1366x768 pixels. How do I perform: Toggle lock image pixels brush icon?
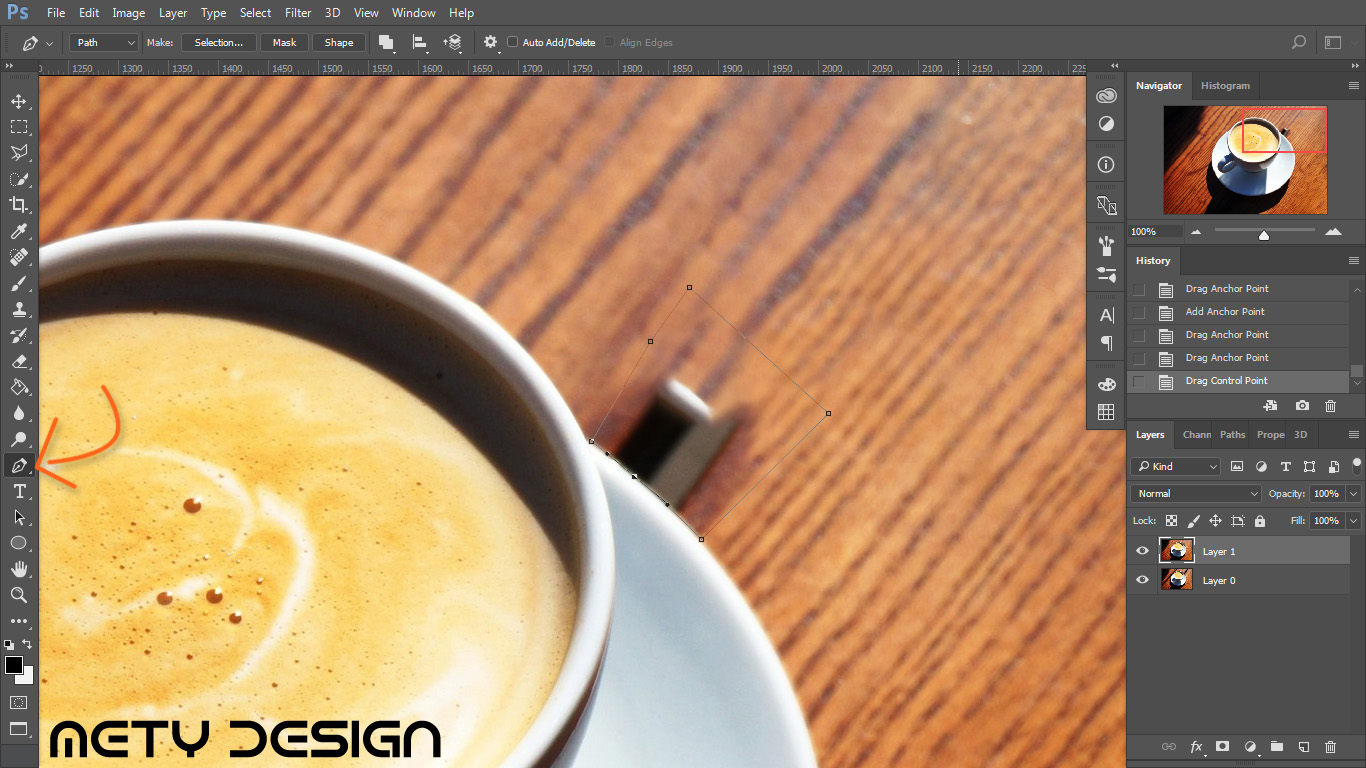click(1193, 521)
